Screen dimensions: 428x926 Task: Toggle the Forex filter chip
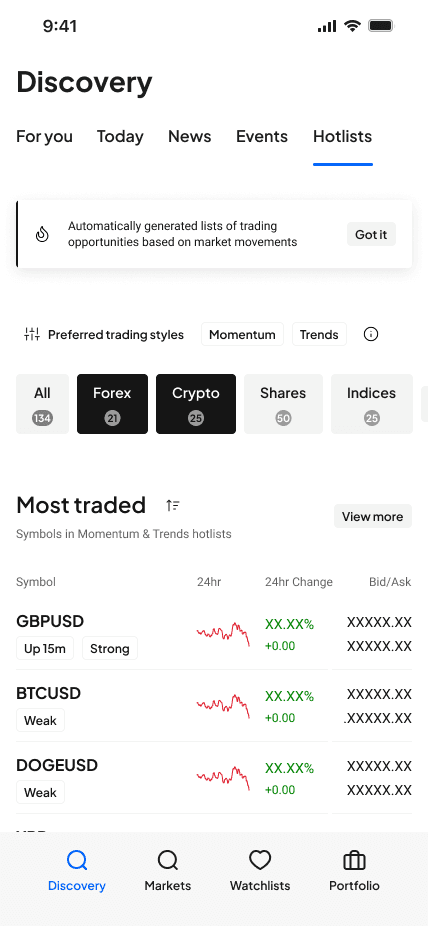112,404
